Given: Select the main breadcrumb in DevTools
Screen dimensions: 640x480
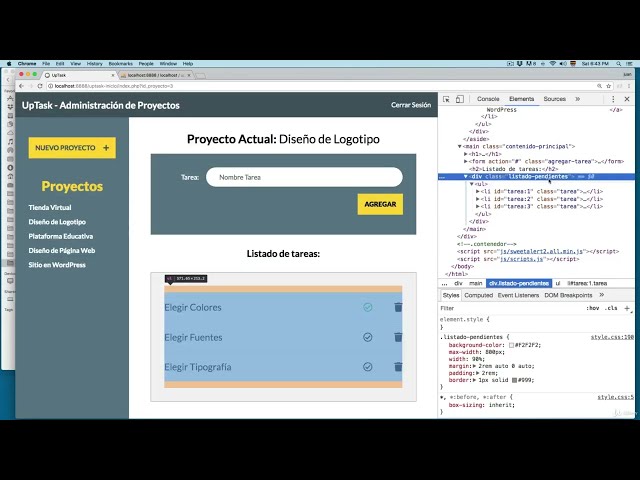Looking at the screenshot, I should [476, 283].
